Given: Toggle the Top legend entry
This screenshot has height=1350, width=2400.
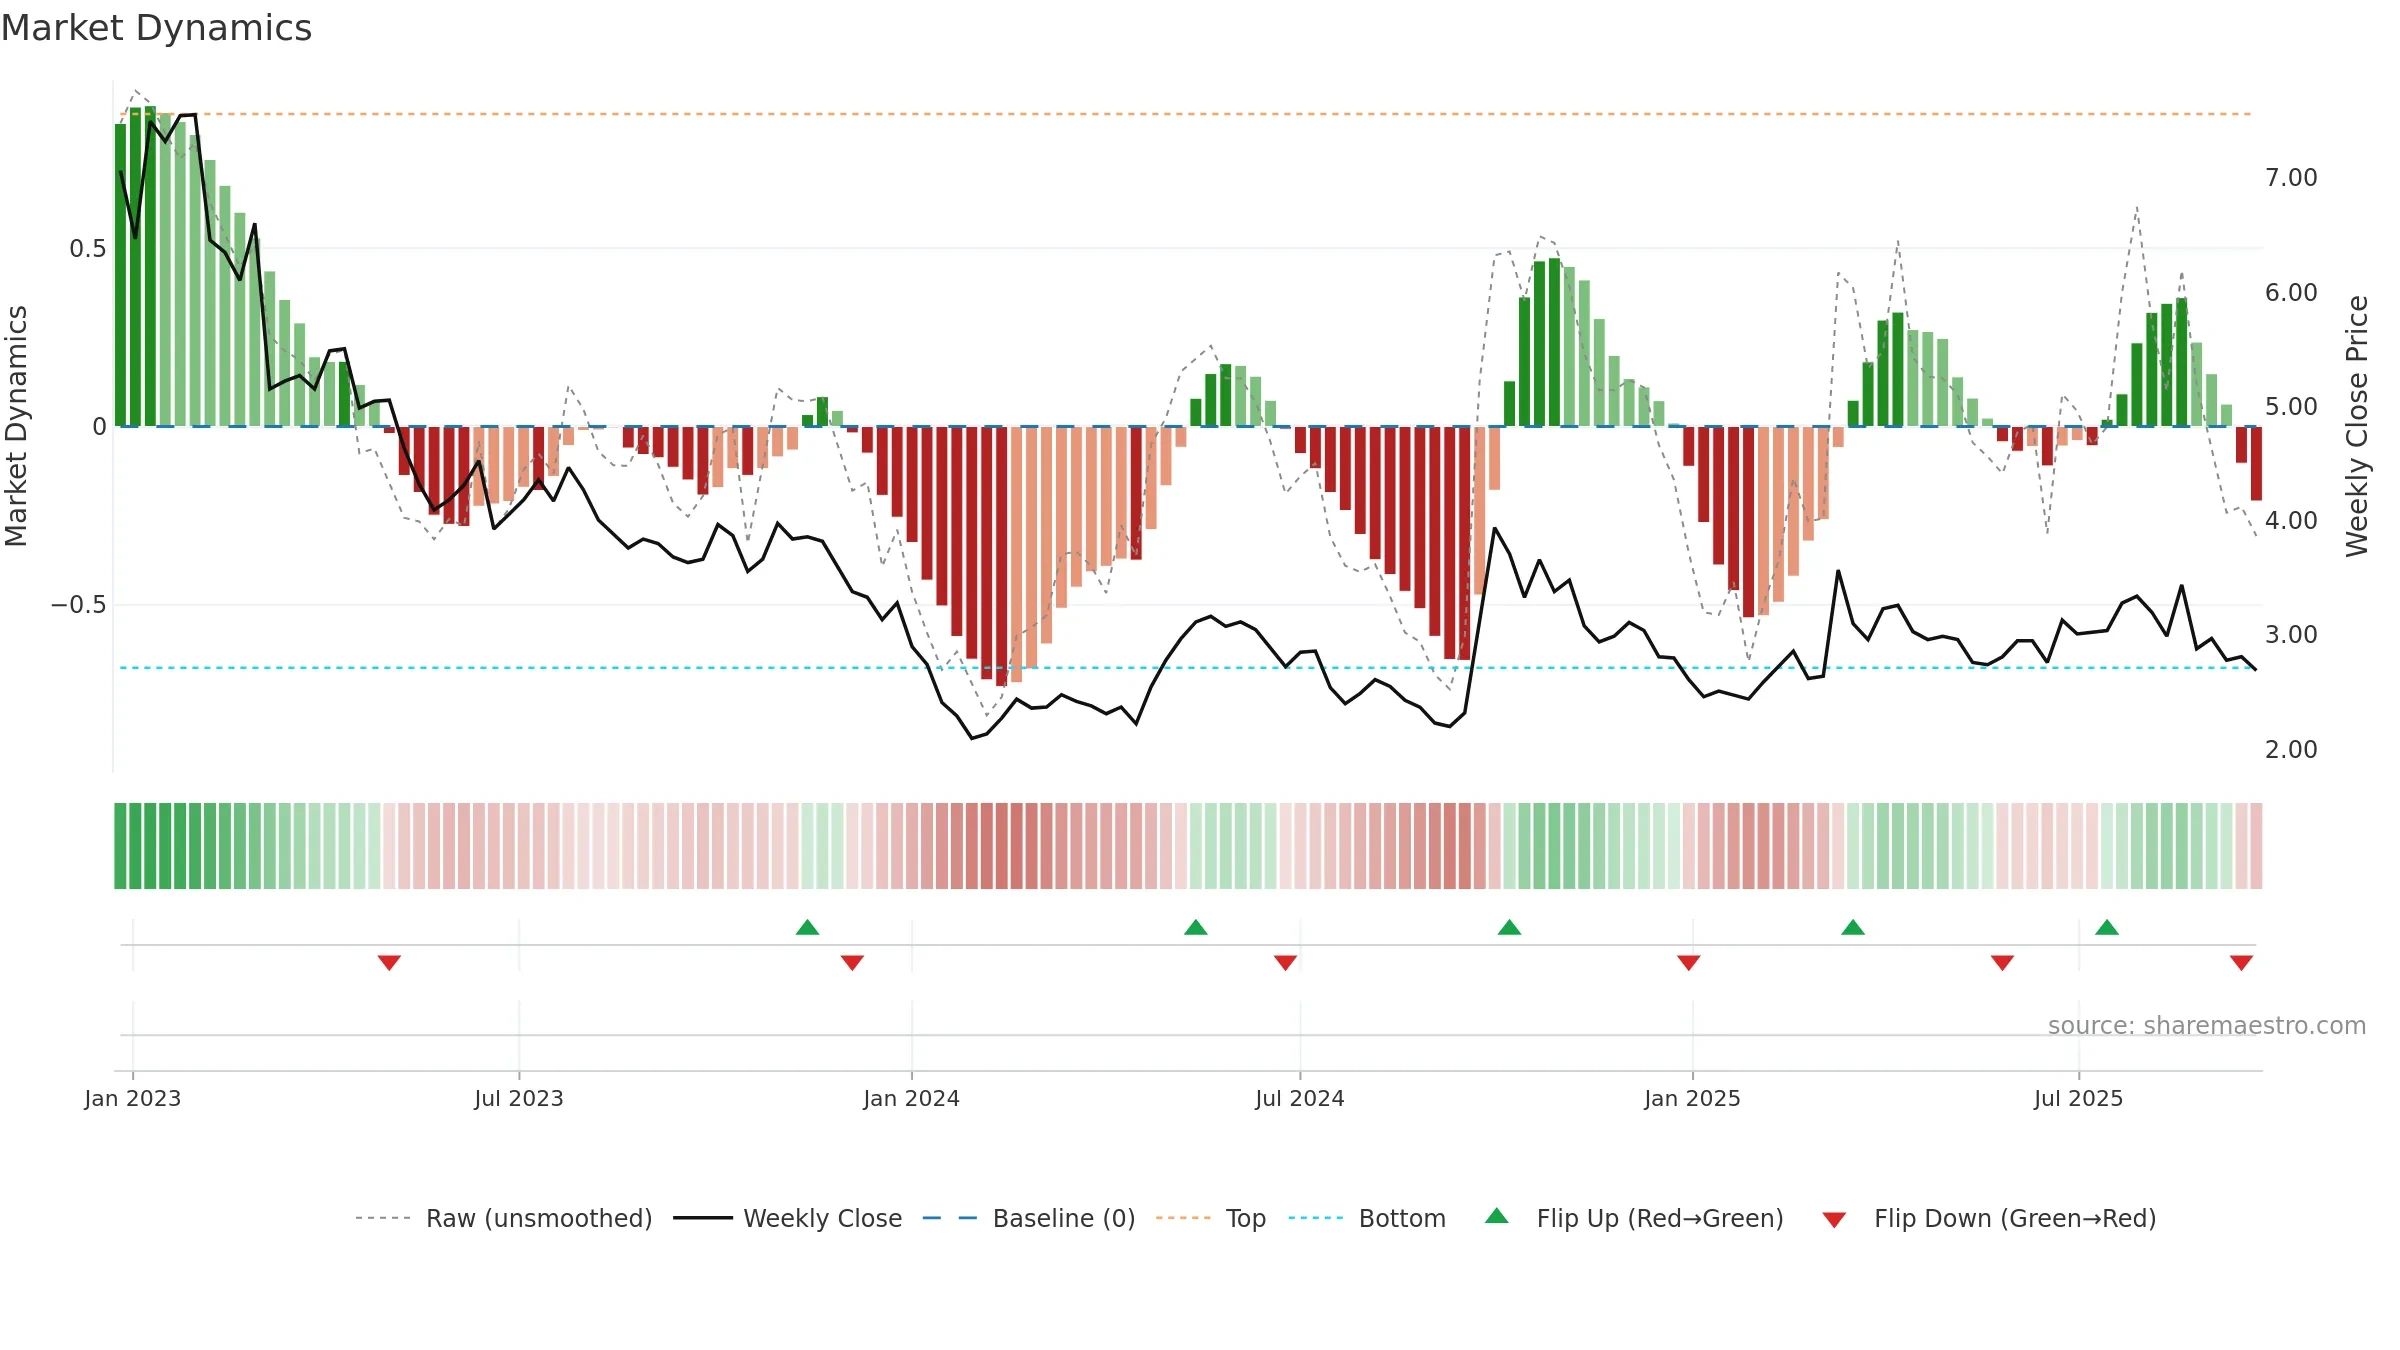Looking at the screenshot, I should tap(1210, 1218).
